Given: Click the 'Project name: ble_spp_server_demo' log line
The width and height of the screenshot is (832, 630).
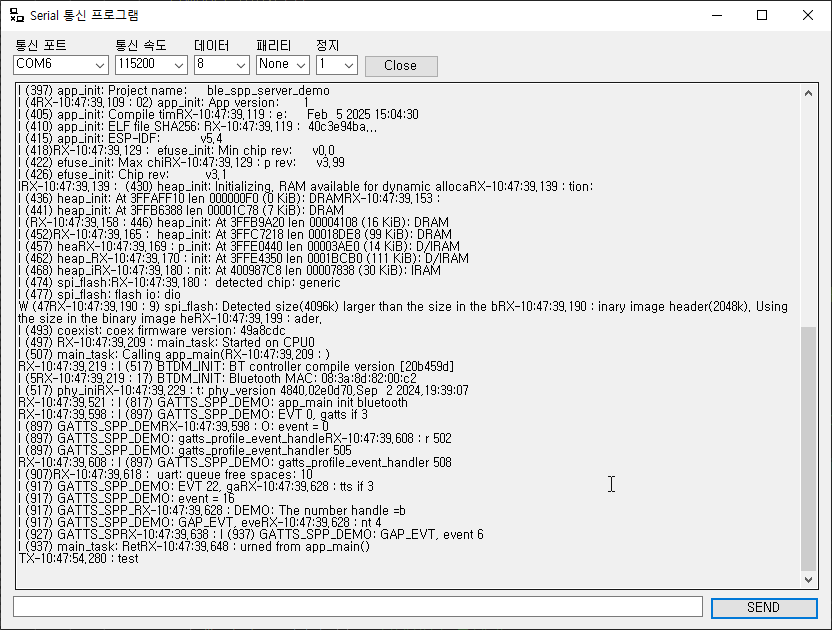Looking at the screenshot, I should click(174, 91).
